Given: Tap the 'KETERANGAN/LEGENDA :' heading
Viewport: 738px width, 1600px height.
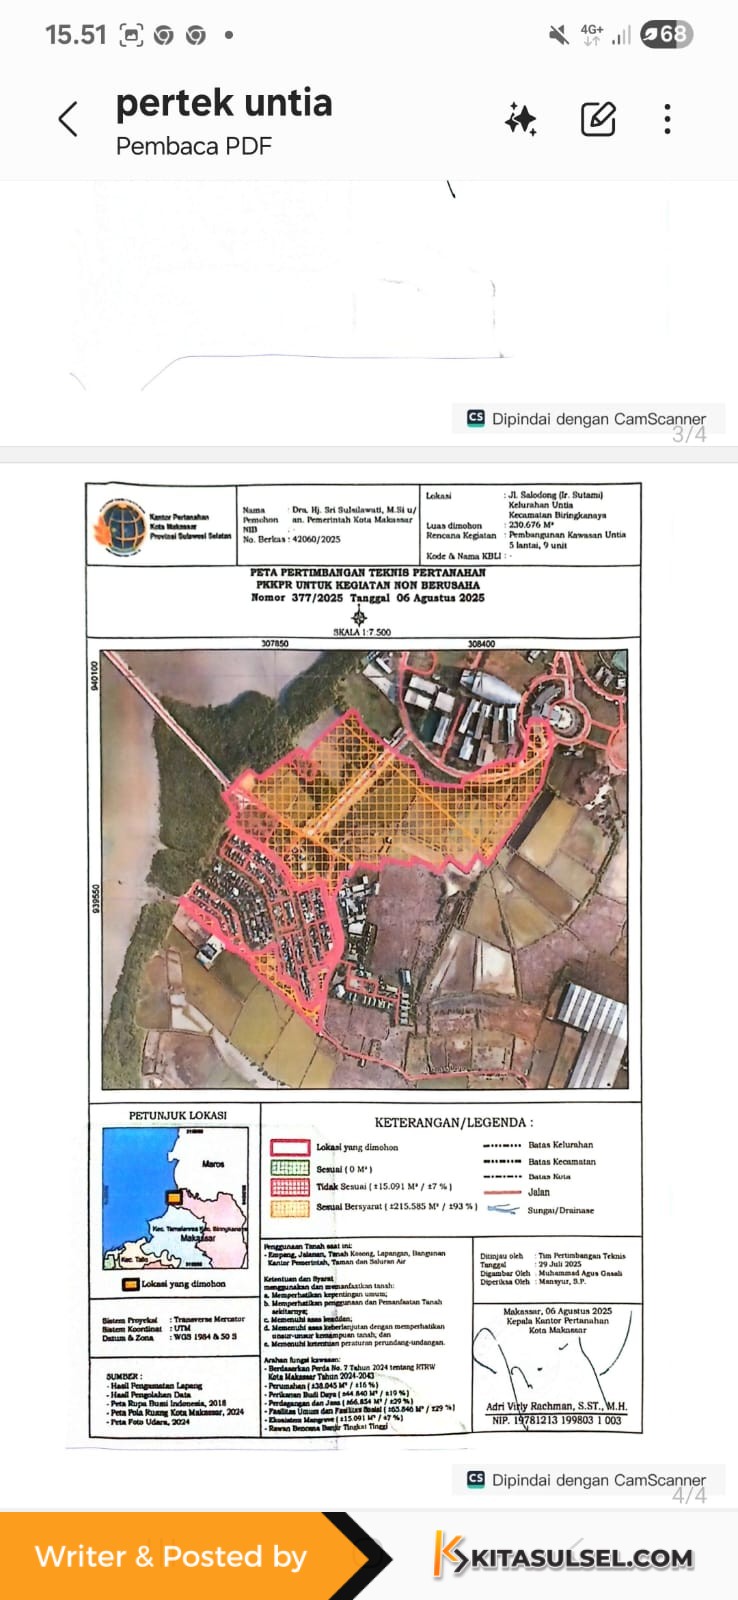Looking at the screenshot, I should 454,1123.
